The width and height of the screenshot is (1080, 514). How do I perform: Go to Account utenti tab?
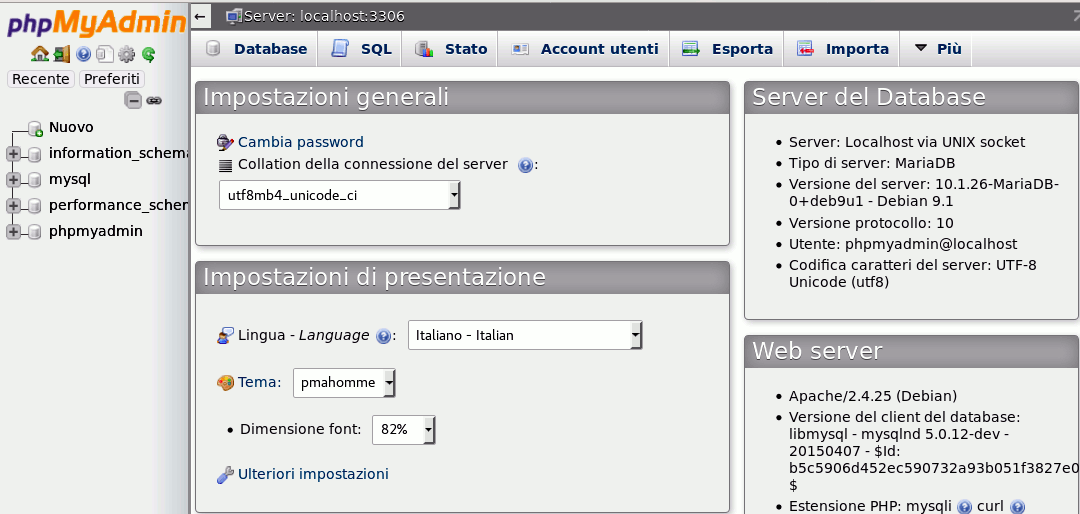(x=585, y=49)
